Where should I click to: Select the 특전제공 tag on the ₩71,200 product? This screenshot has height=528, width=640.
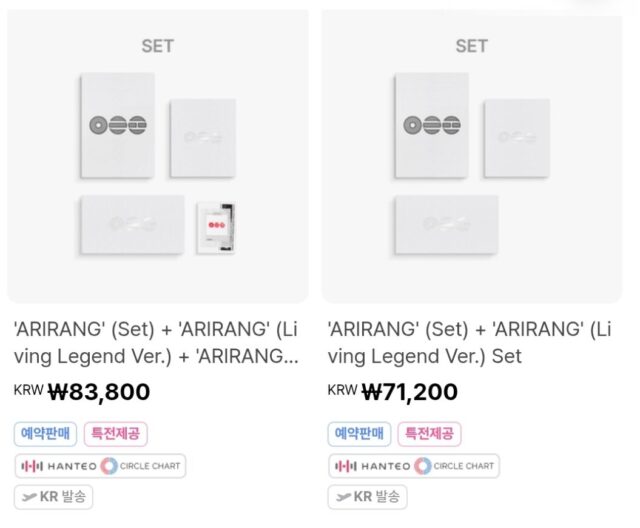click(429, 434)
